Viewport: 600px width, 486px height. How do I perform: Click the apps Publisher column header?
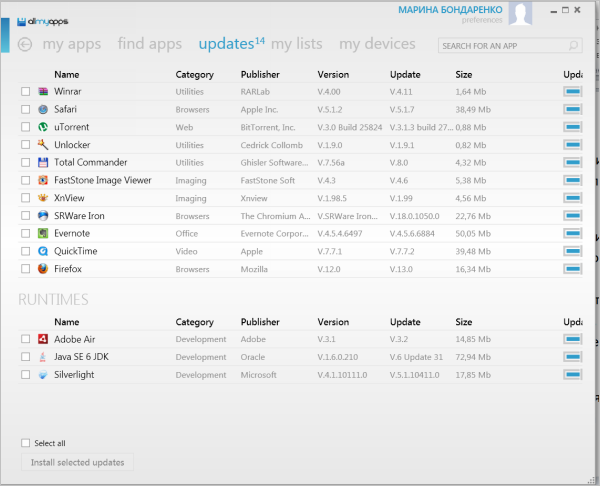click(x=260, y=75)
